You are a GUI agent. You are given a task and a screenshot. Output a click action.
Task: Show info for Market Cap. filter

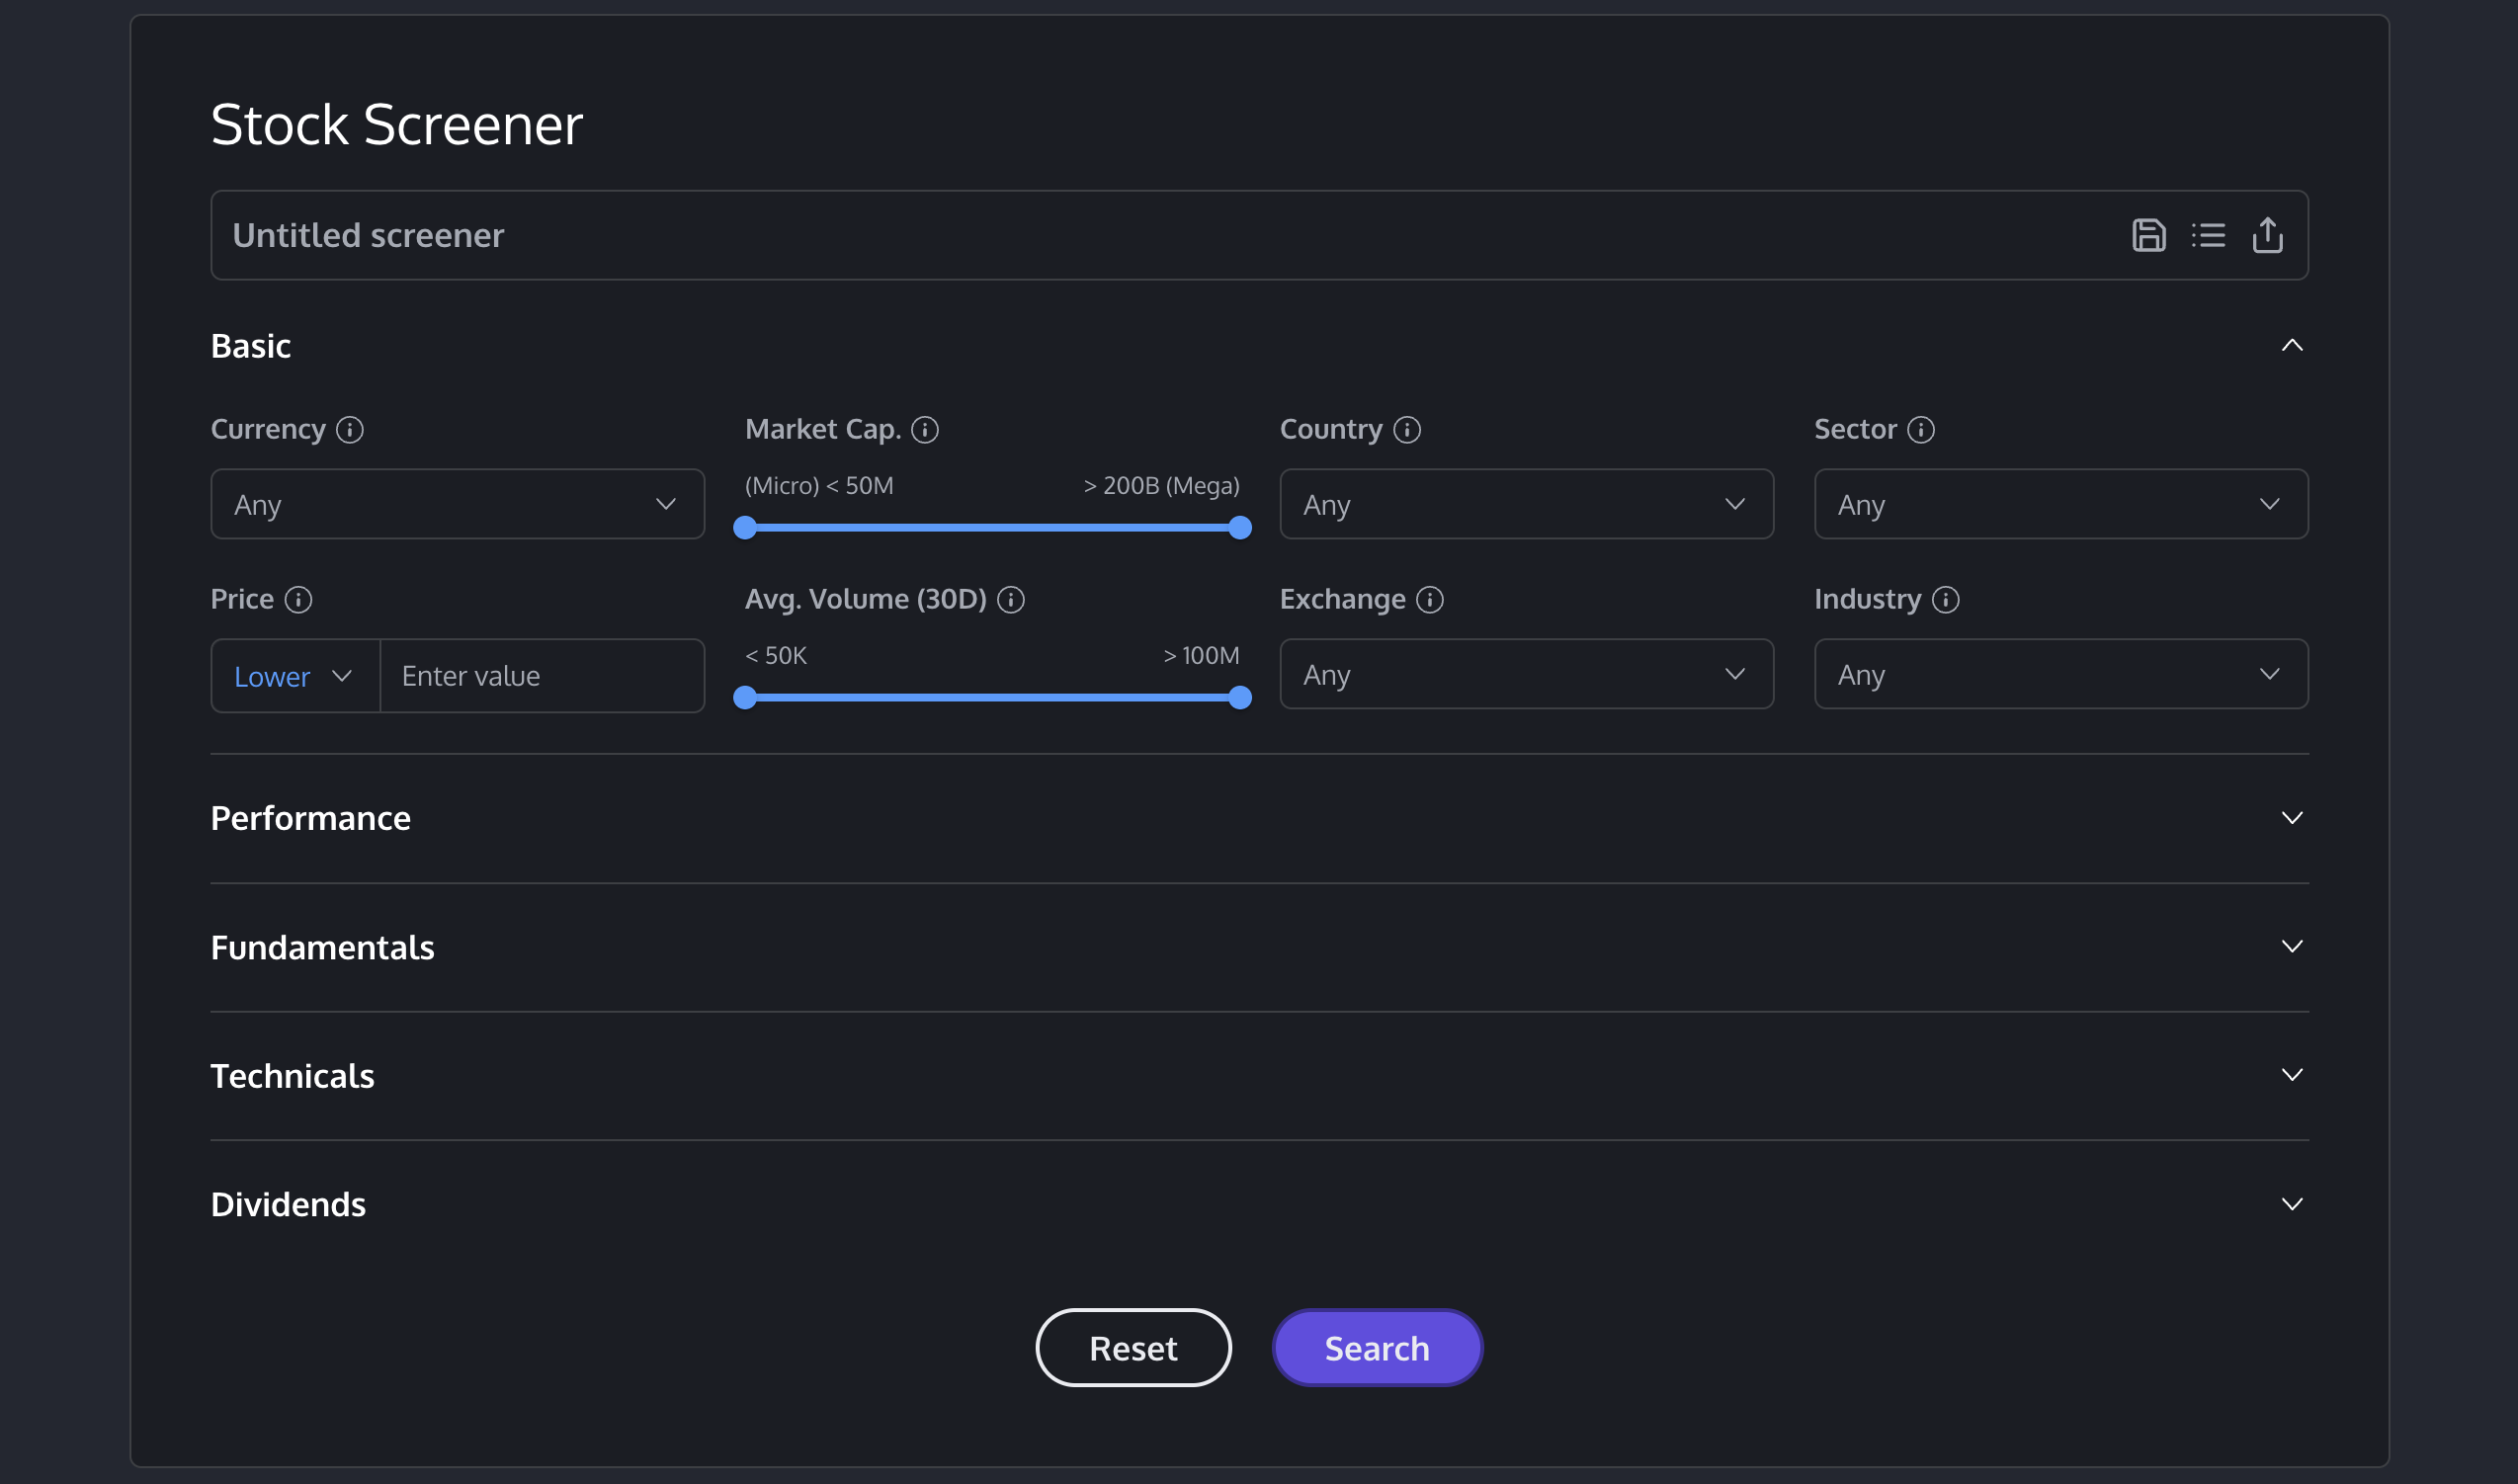tap(925, 429)
